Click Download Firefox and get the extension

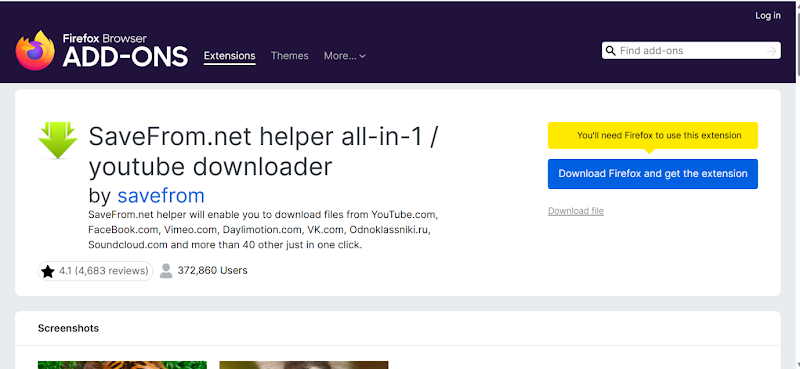[653, 174]
